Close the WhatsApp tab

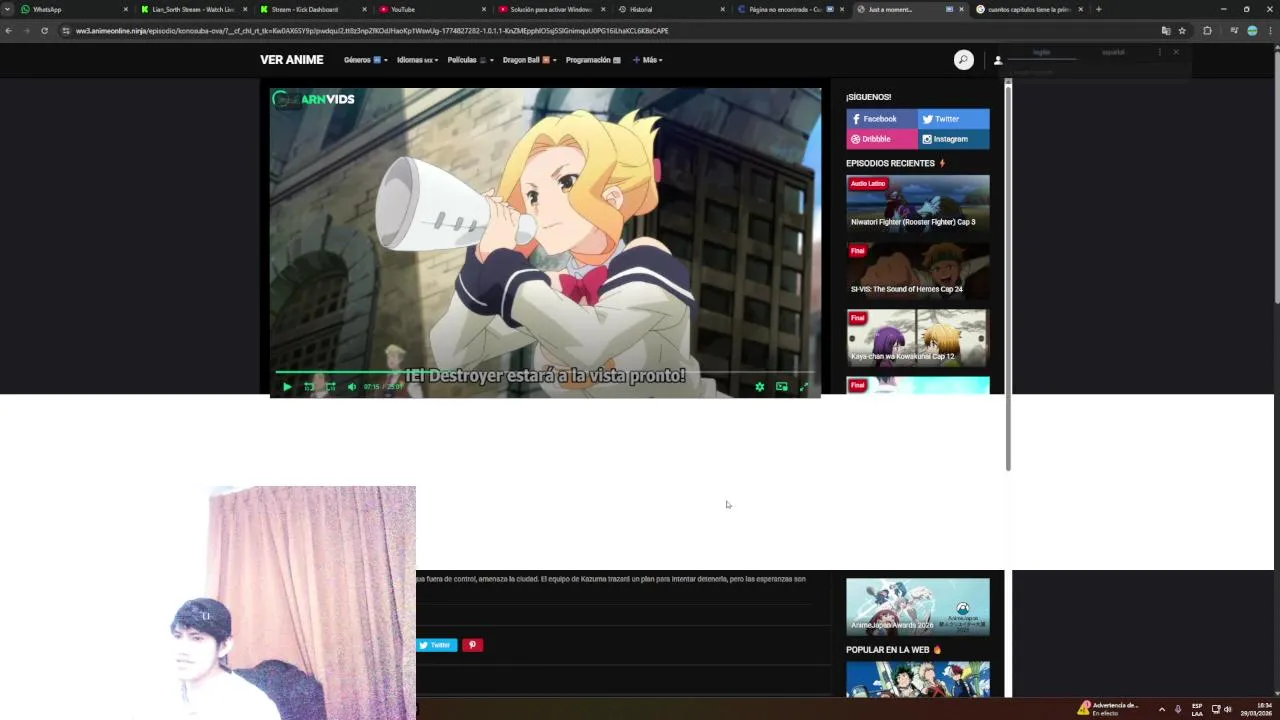[x=125, y=9]
